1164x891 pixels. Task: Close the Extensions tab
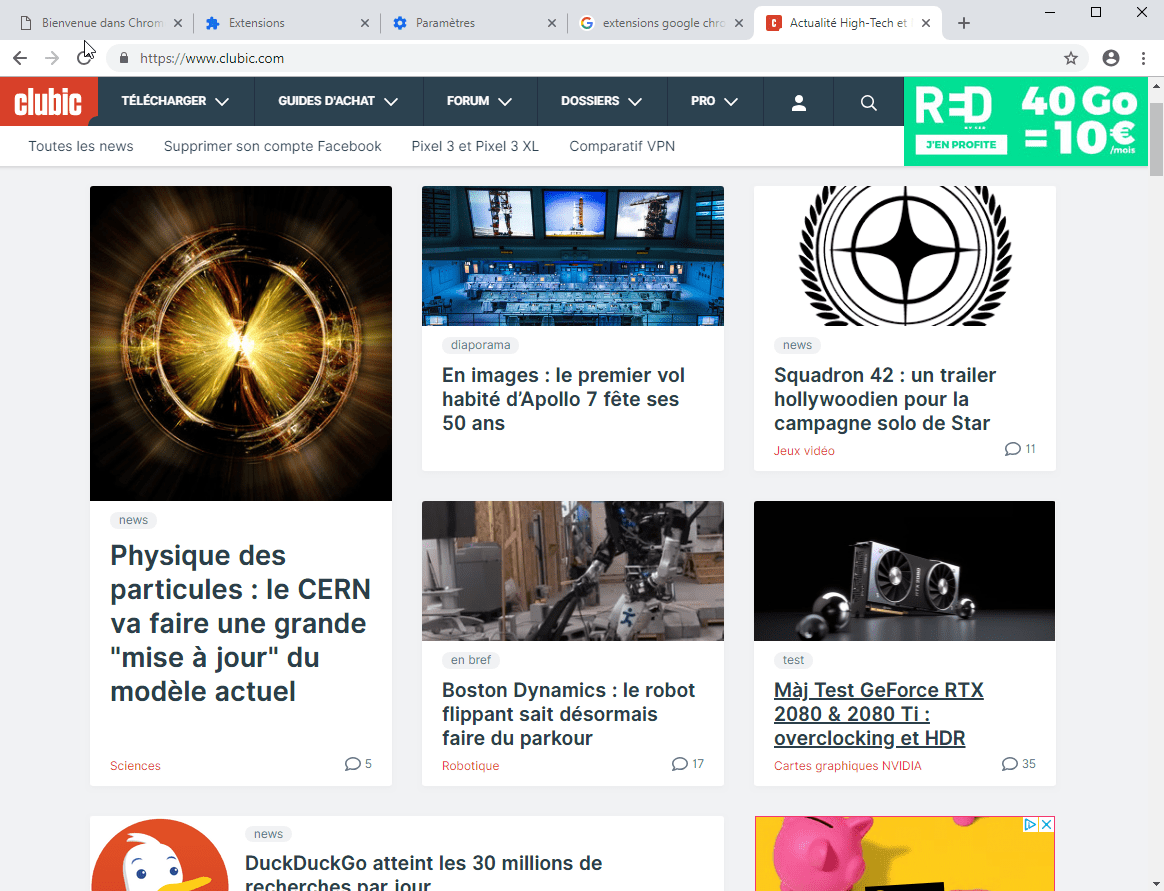[x=364, y=23]
